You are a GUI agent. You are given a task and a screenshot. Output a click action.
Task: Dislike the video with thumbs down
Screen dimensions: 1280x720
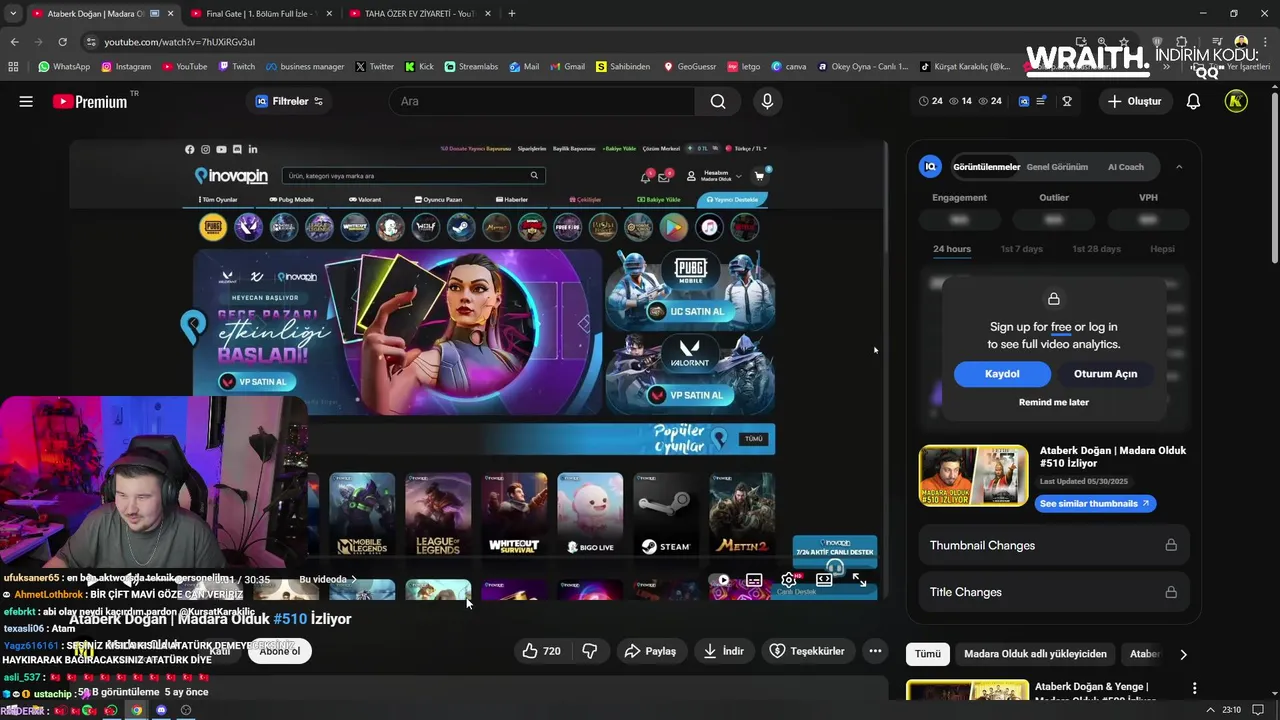tap(590, 651)
